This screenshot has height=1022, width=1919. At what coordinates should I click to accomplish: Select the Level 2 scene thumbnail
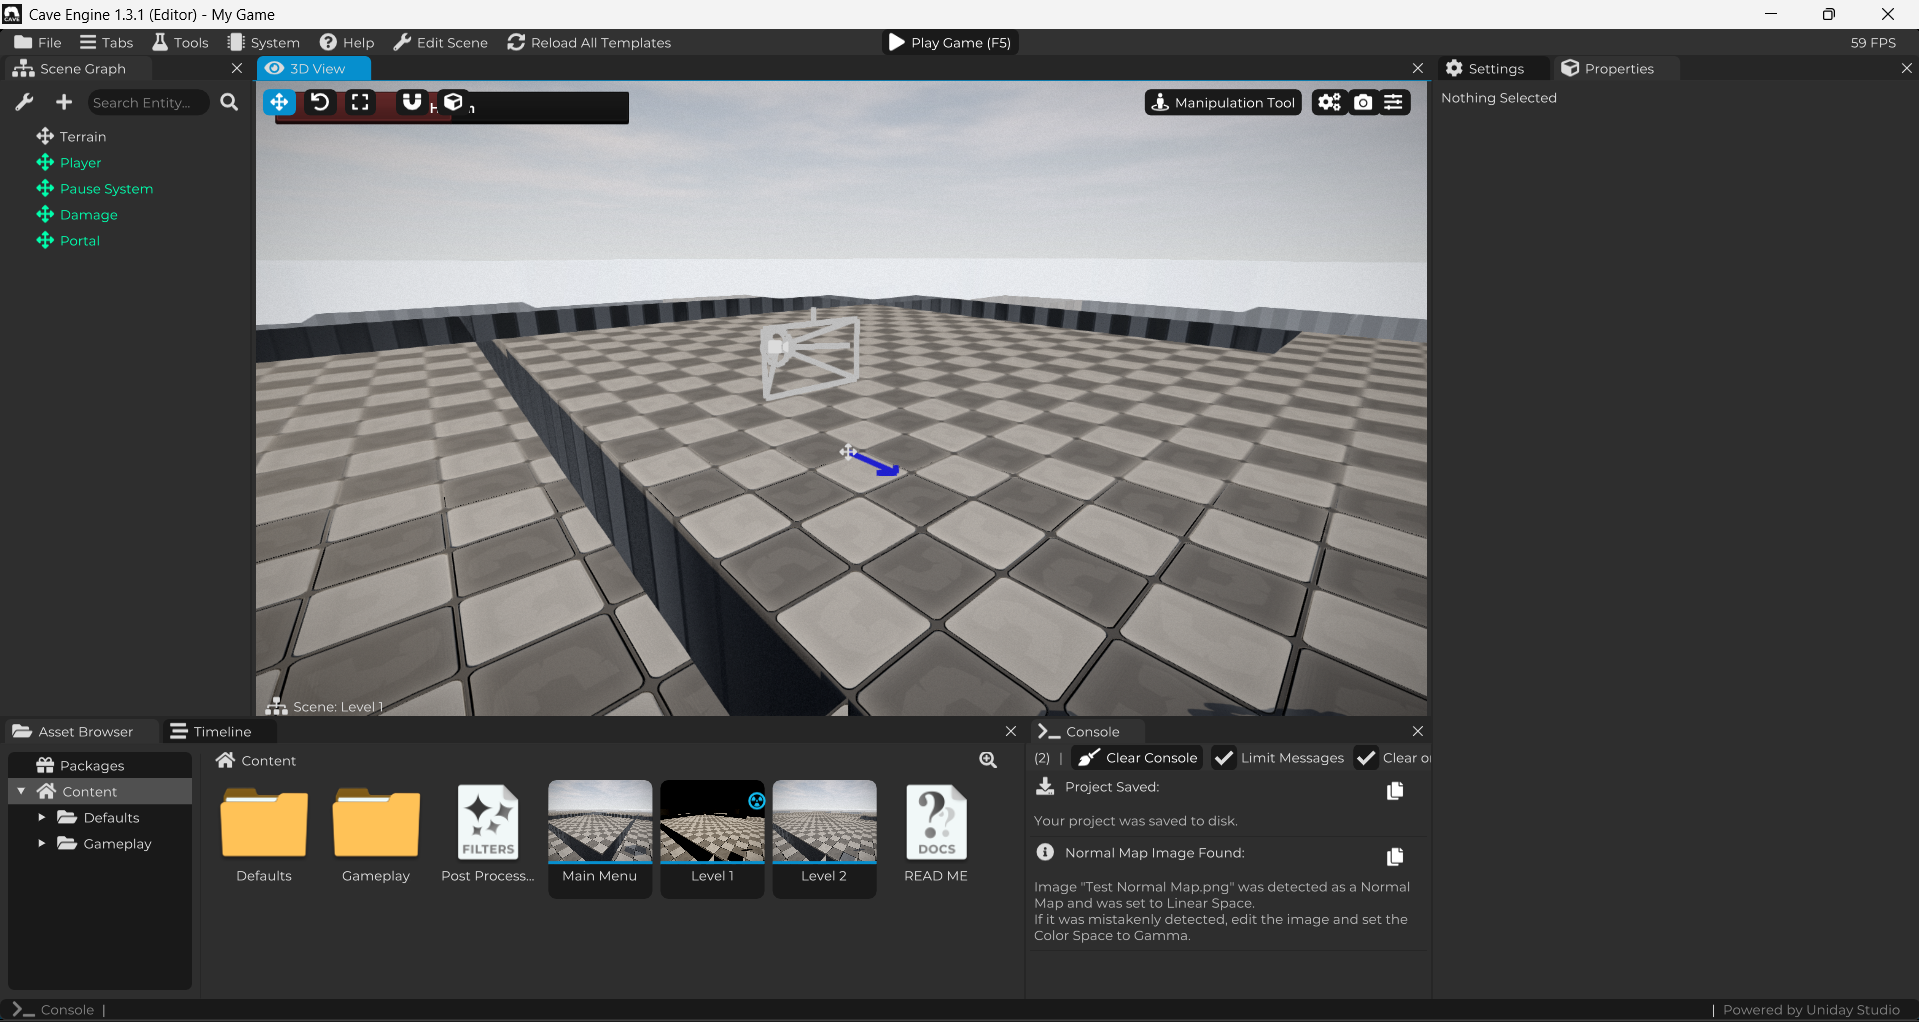824,838
